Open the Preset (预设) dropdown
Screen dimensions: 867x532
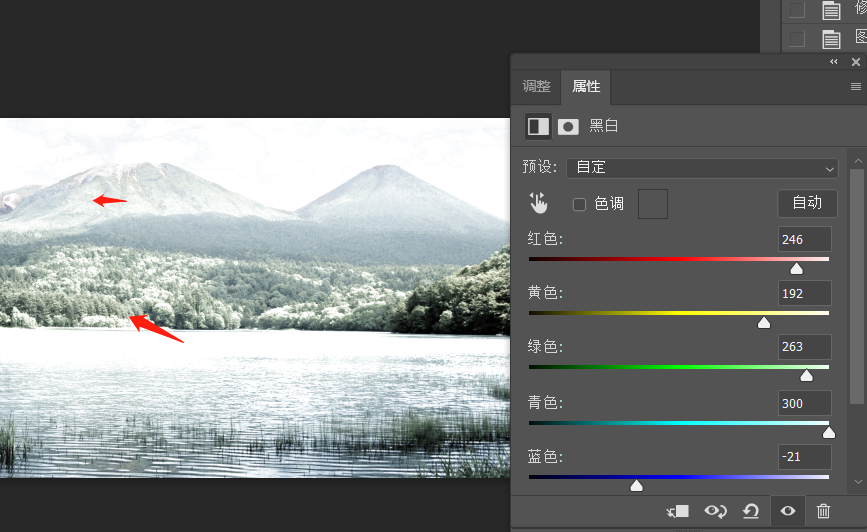(x=702, y=168)
